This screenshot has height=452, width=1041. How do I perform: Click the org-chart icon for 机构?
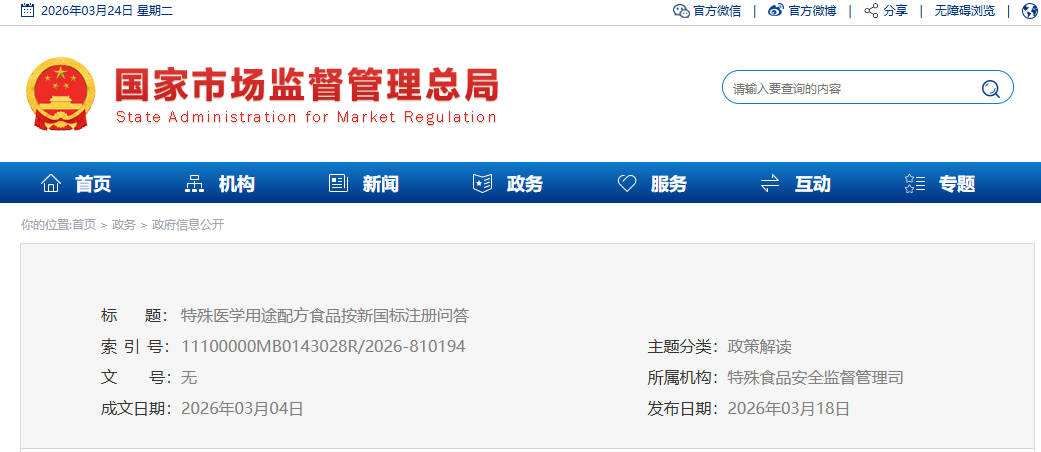(195, 183)
